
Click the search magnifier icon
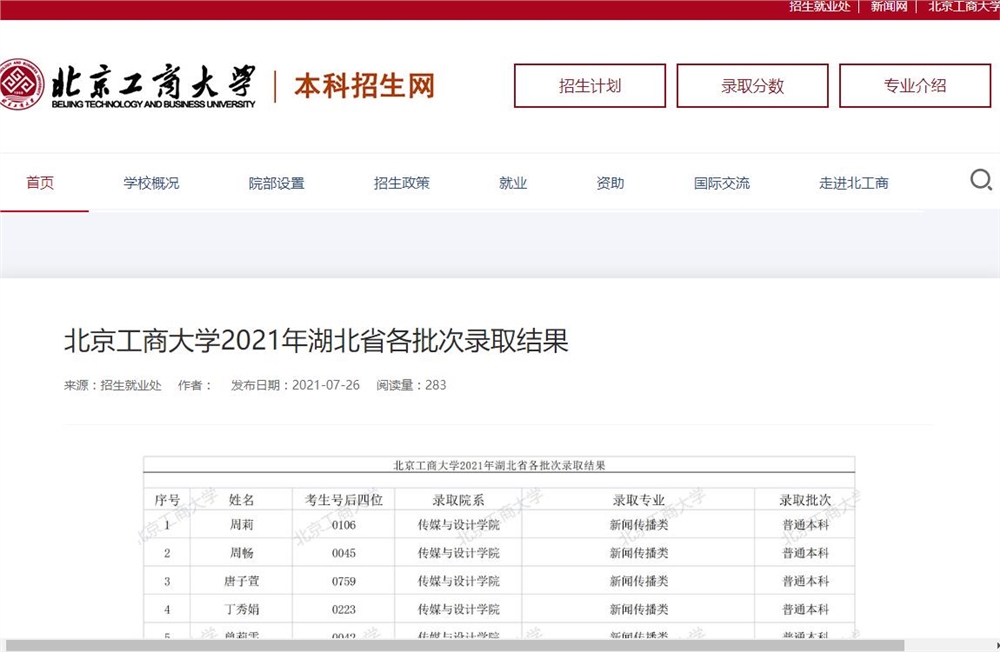(981, 180)
